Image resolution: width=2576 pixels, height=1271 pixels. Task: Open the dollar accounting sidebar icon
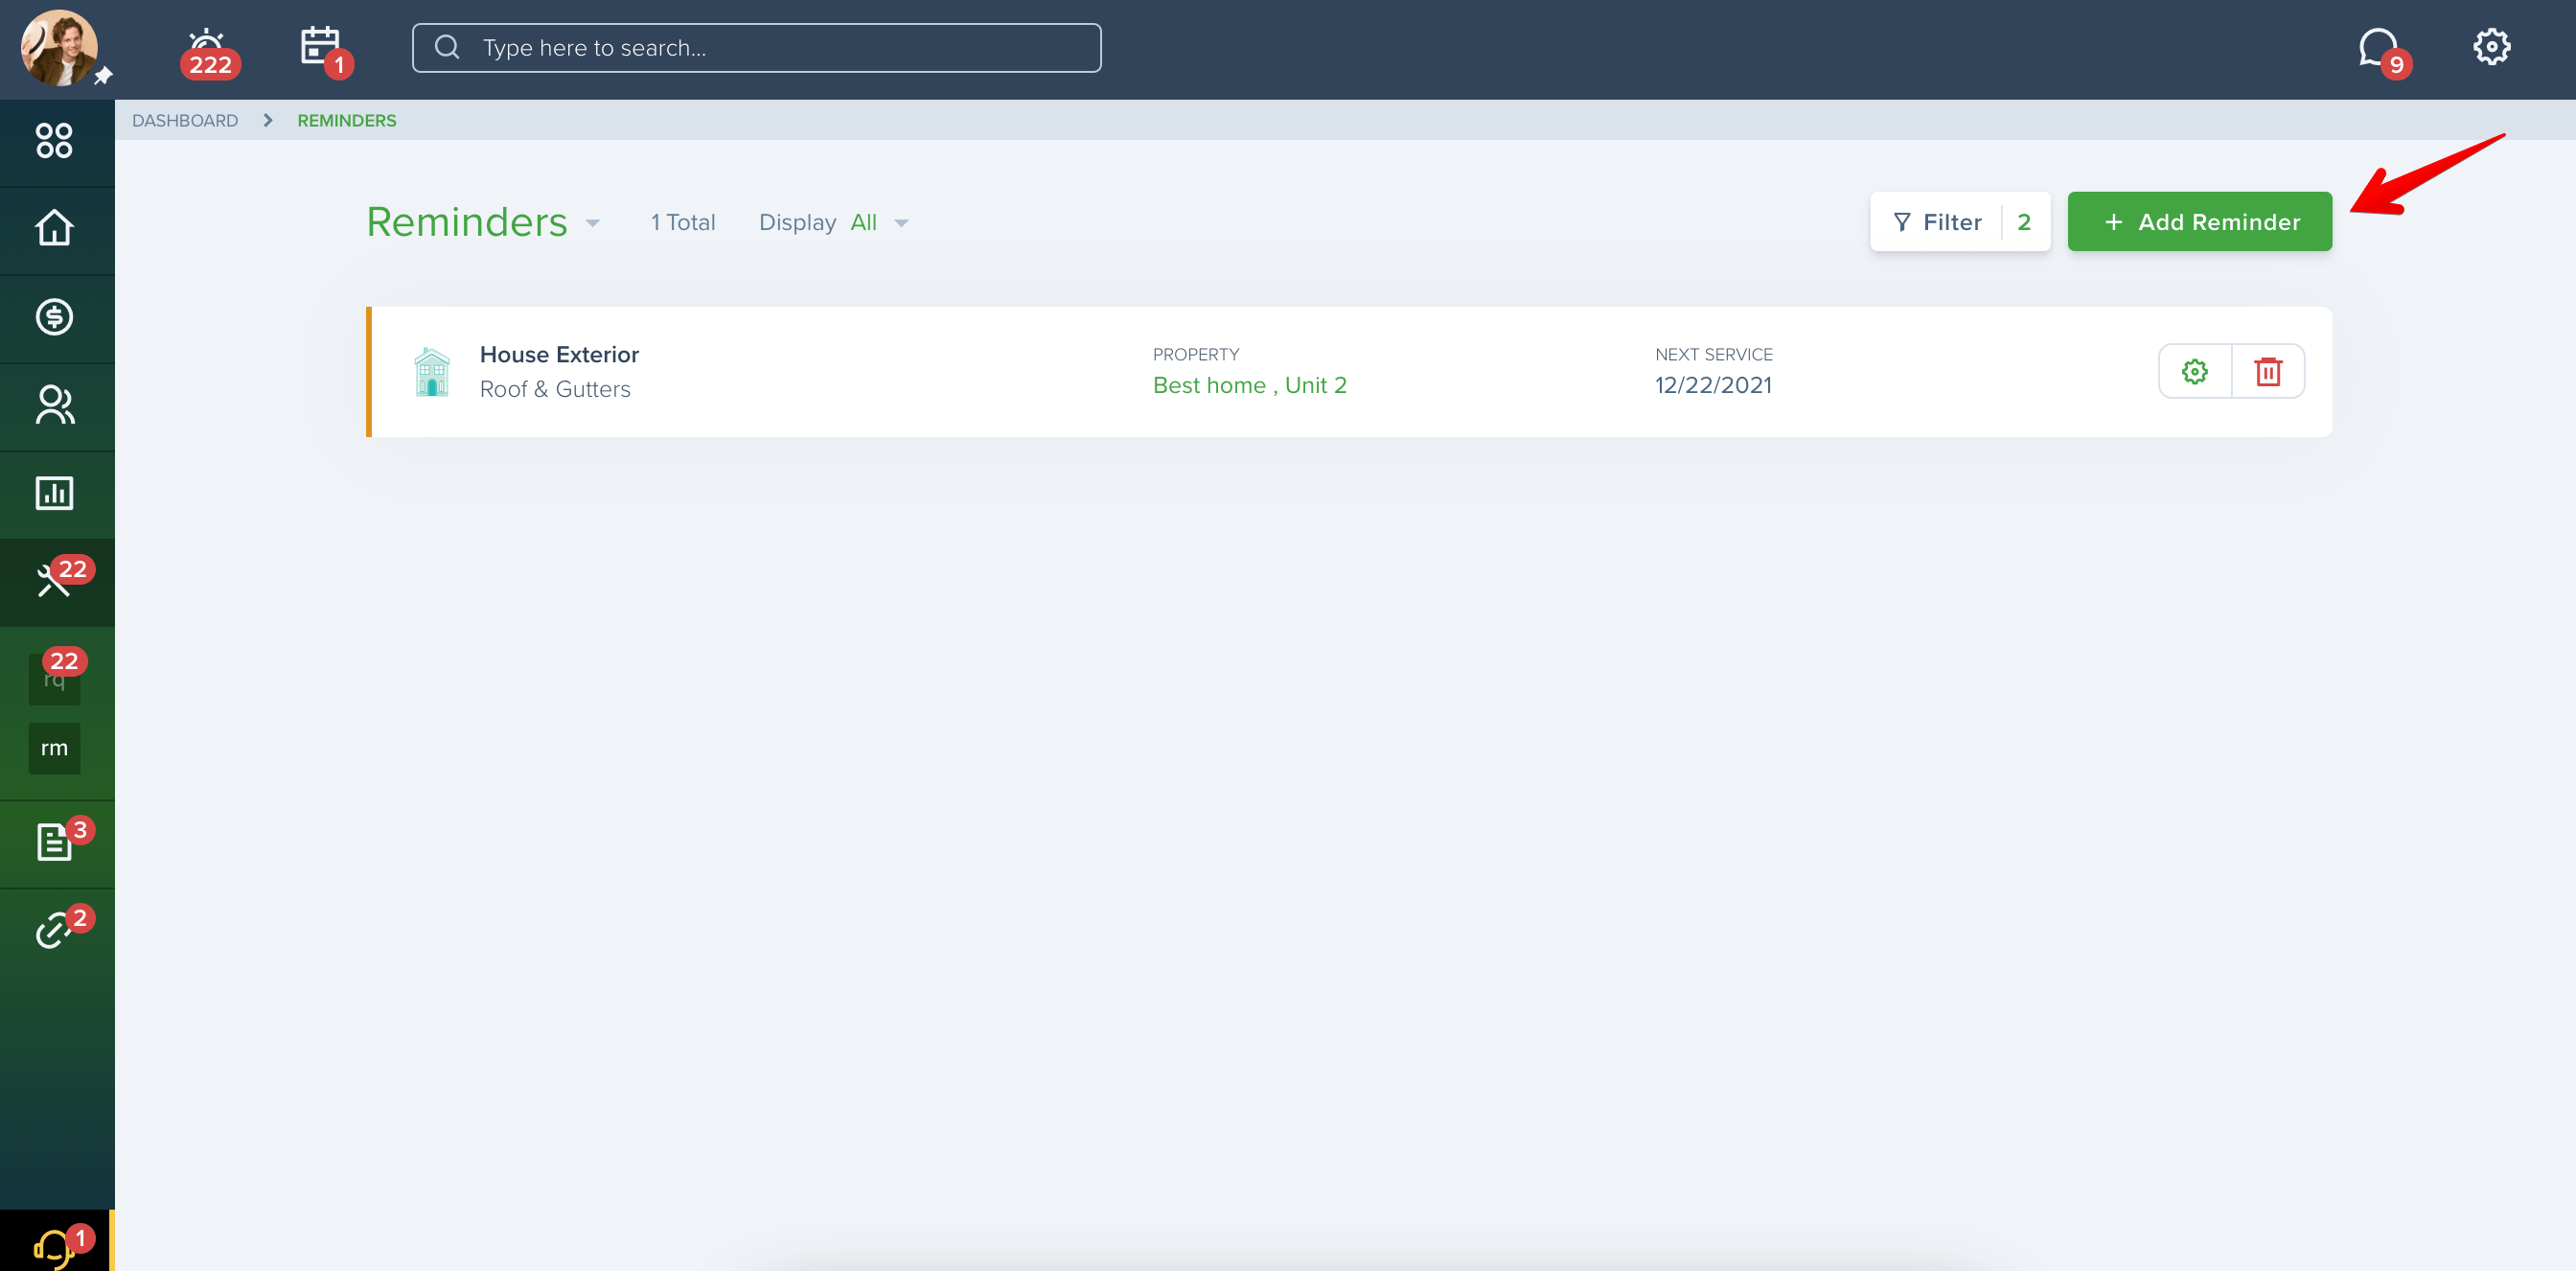[54, 317]
